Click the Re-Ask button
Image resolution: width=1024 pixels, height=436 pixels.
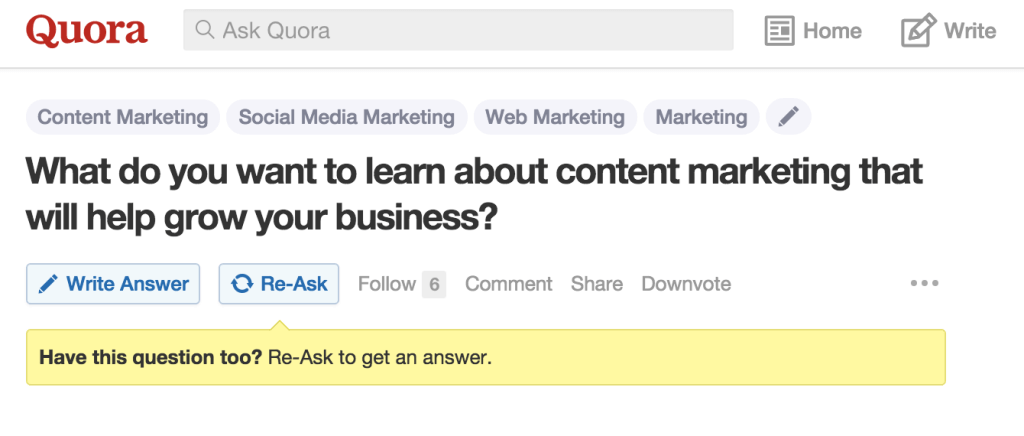pos(279,284)
